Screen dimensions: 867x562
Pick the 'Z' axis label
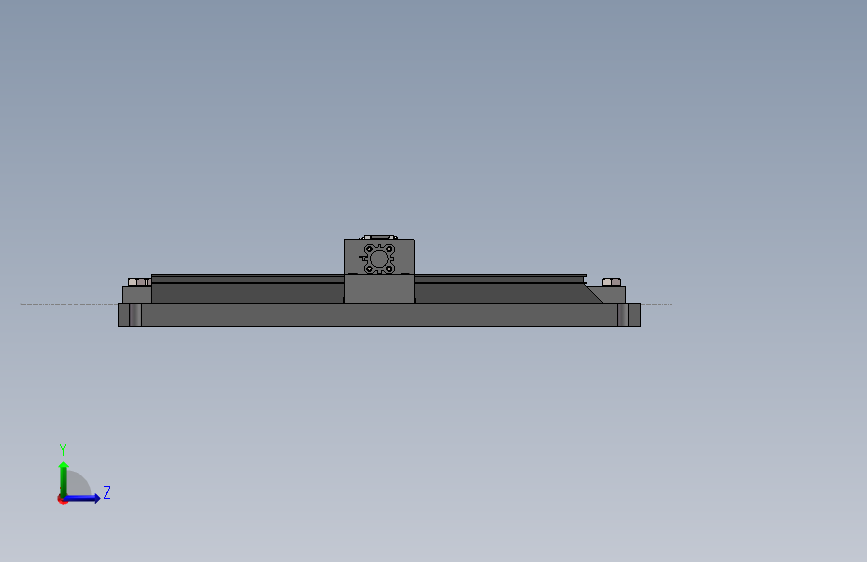[x=107, y=492]
